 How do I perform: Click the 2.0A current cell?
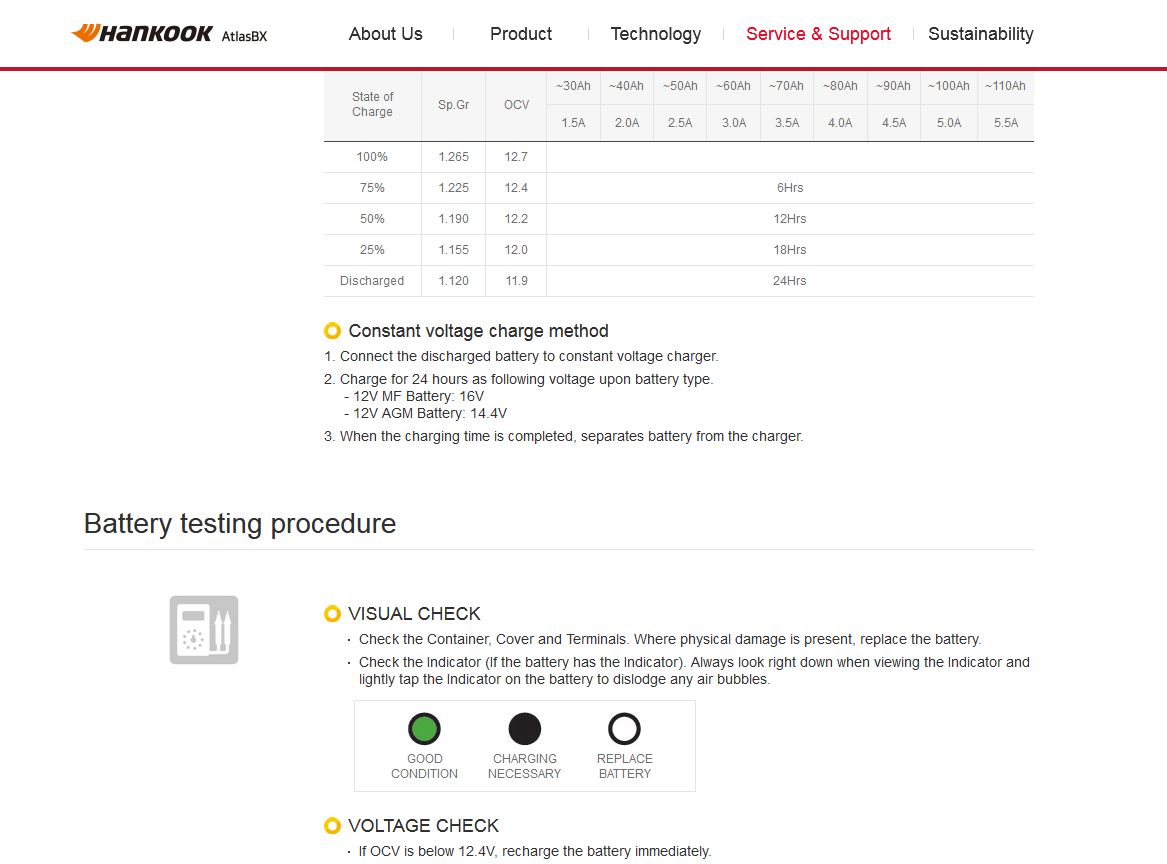coord(627,123)
